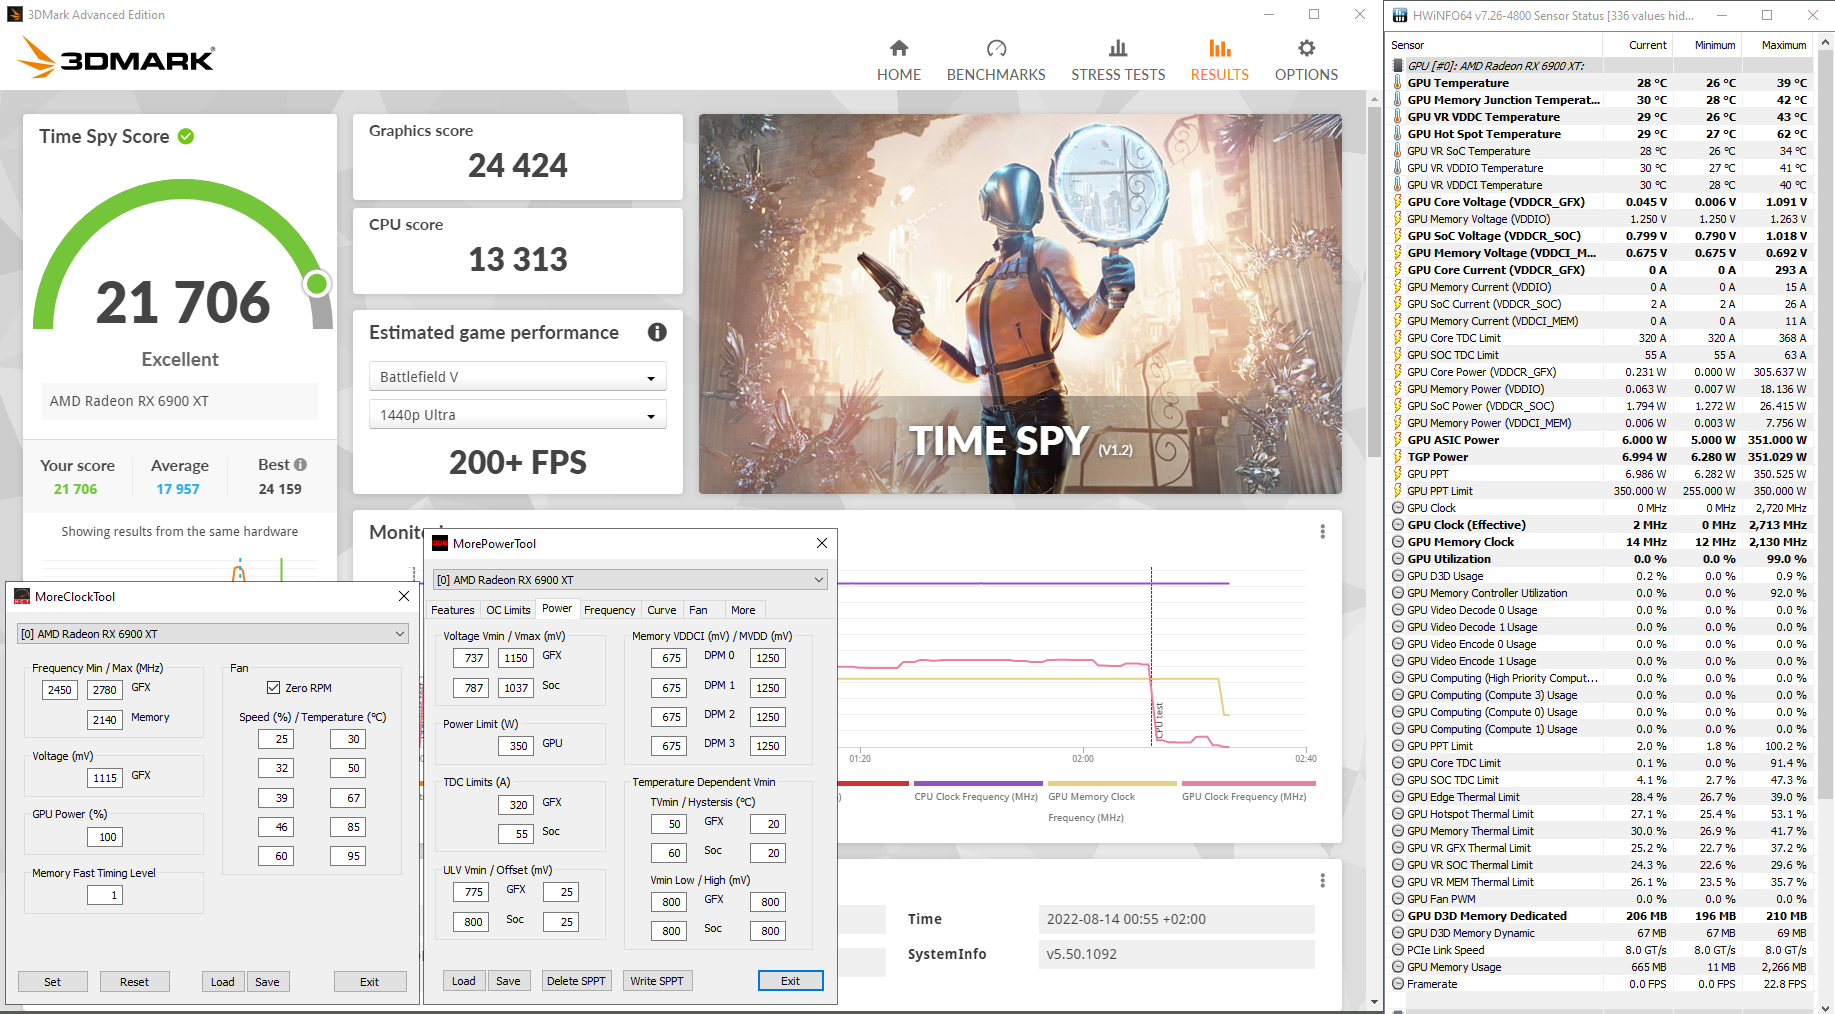
Task: Click thermometer icon of the GPU Temperature row
Action: click(x=1398, y=83)
